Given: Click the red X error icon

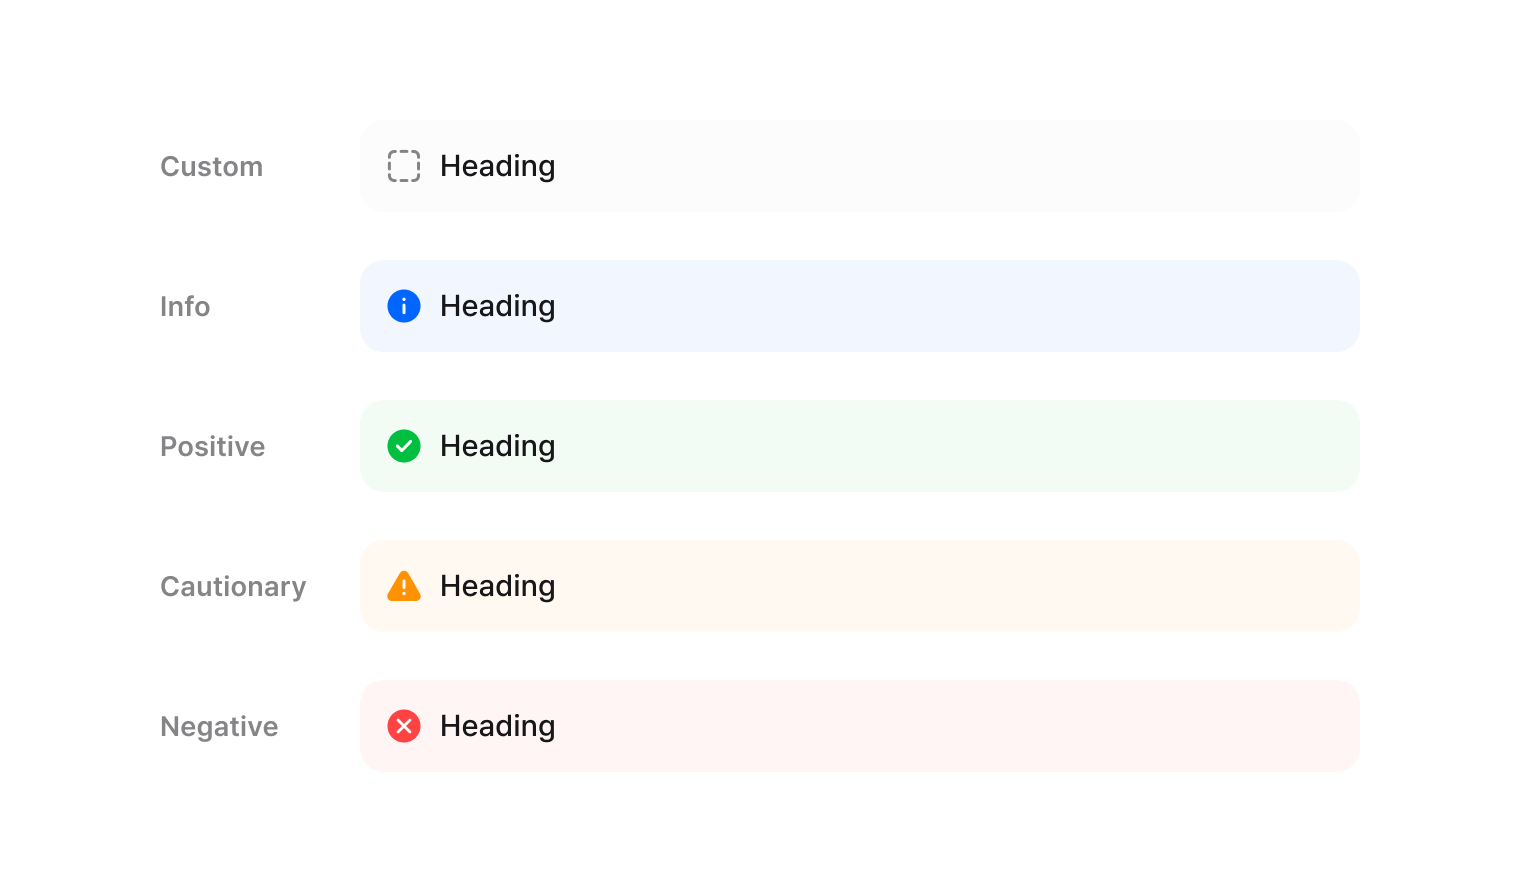Looking at the screenshot, I should coord(404,726).
